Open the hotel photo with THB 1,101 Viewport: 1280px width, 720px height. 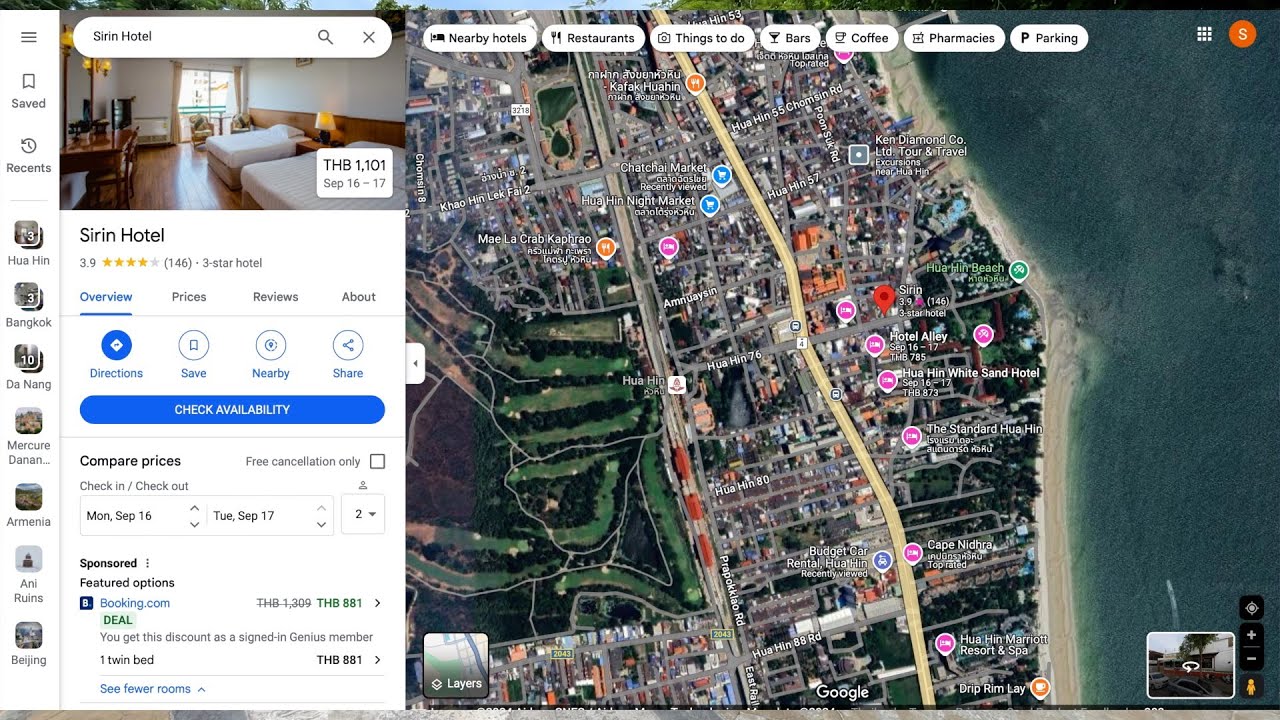[232, 133]
